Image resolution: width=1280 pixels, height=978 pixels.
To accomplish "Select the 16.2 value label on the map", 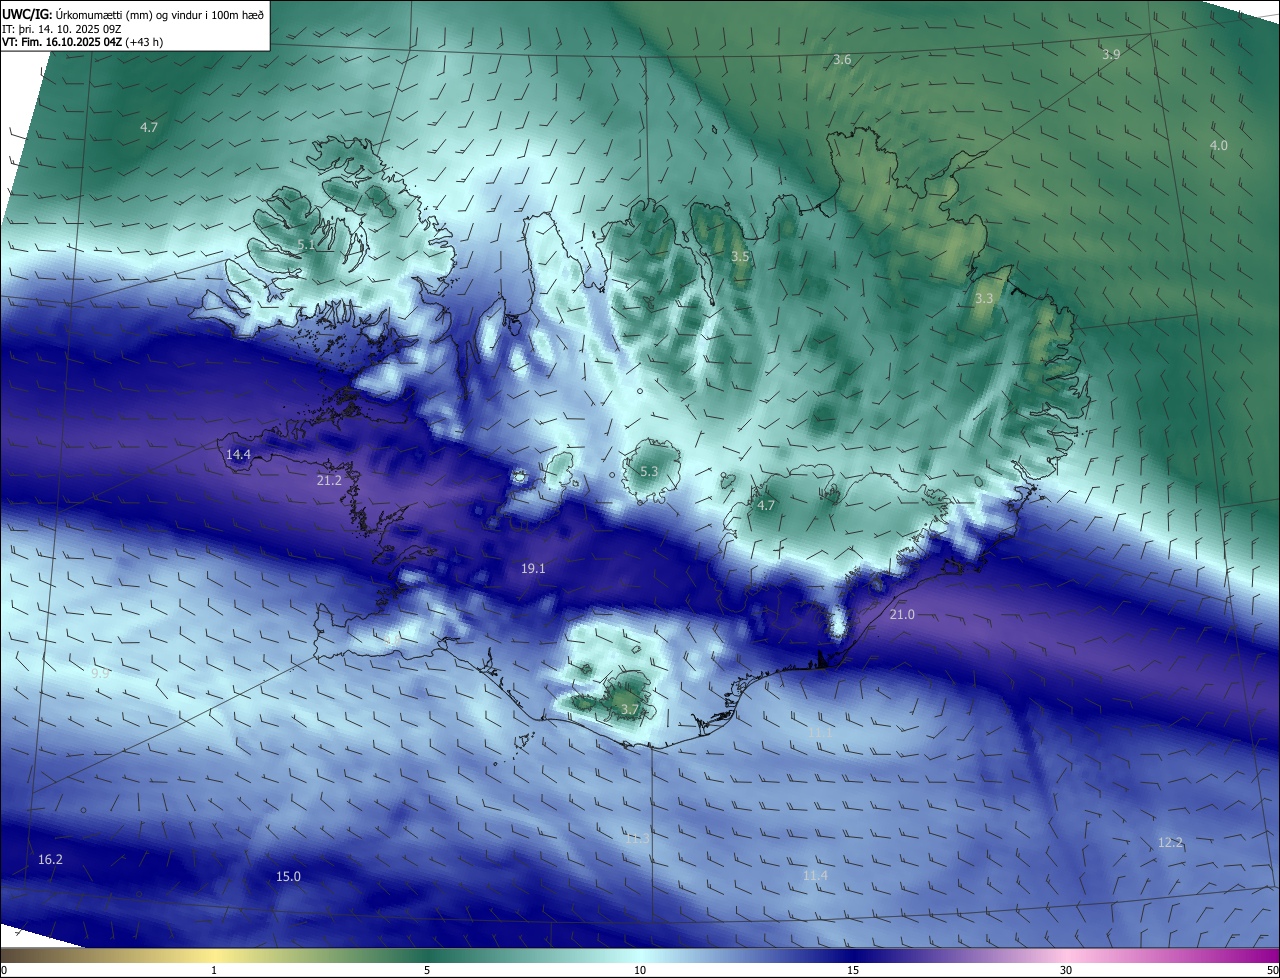I will [x=50, y=860].
